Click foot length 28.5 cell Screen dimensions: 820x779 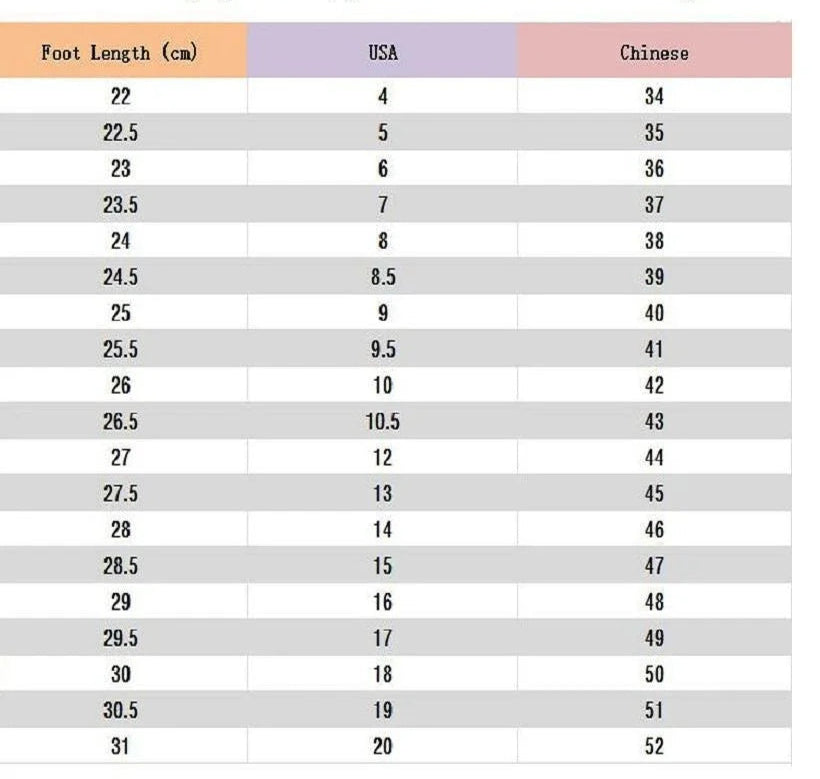click(x=120, y=566)
